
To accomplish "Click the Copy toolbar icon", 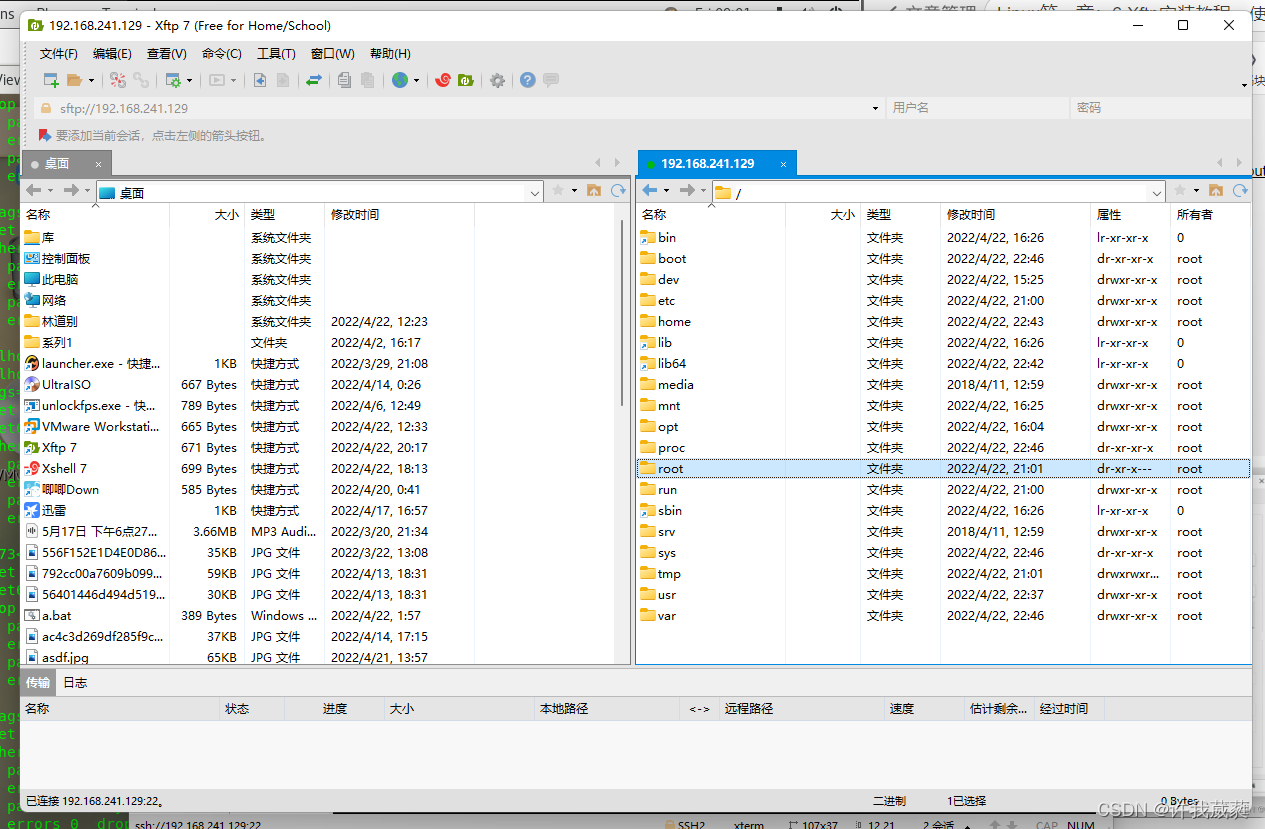I will coord(344,80).
